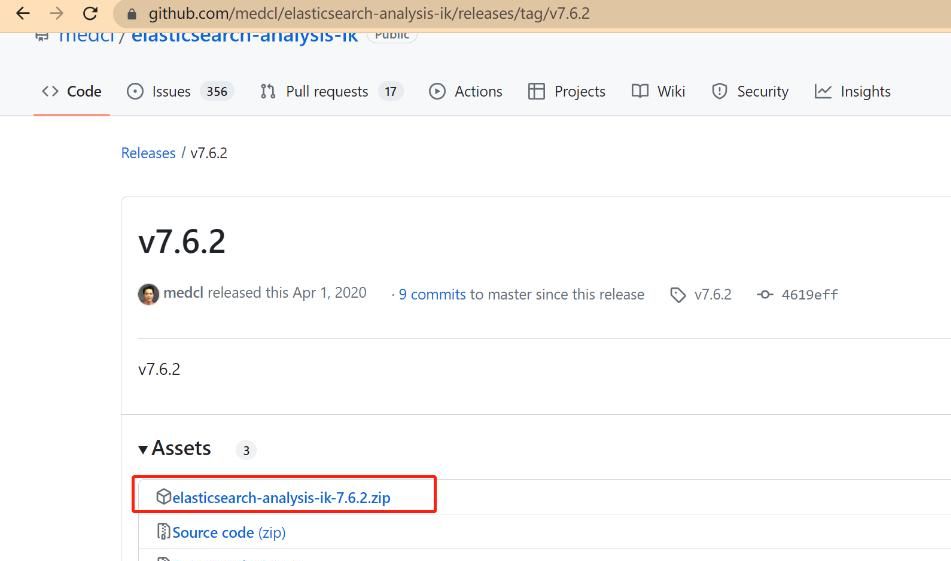Click the package icon beside the zip asset
Image resolution: width=951 pixels, height=561 pixels.
point(163,497)
